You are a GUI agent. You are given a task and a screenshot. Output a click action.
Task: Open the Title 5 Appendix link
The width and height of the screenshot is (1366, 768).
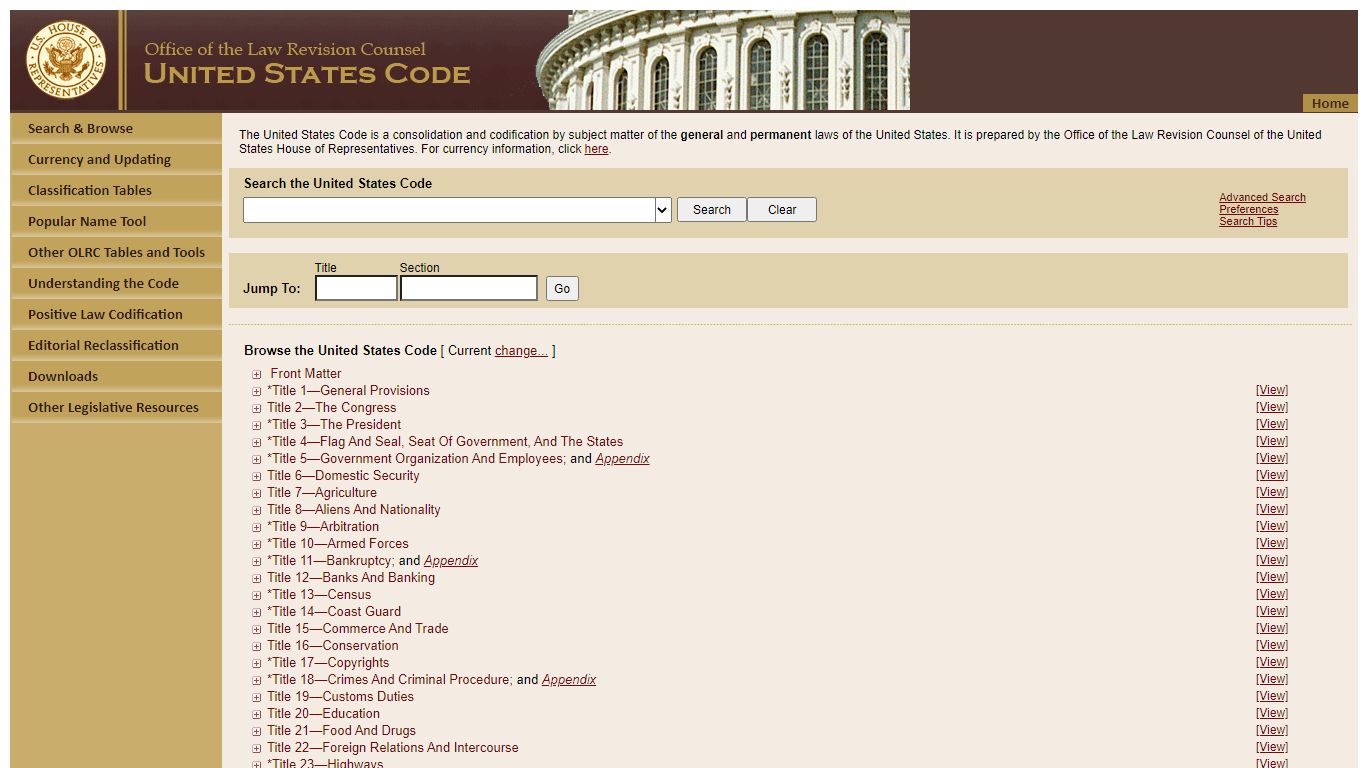click(622, 459)
